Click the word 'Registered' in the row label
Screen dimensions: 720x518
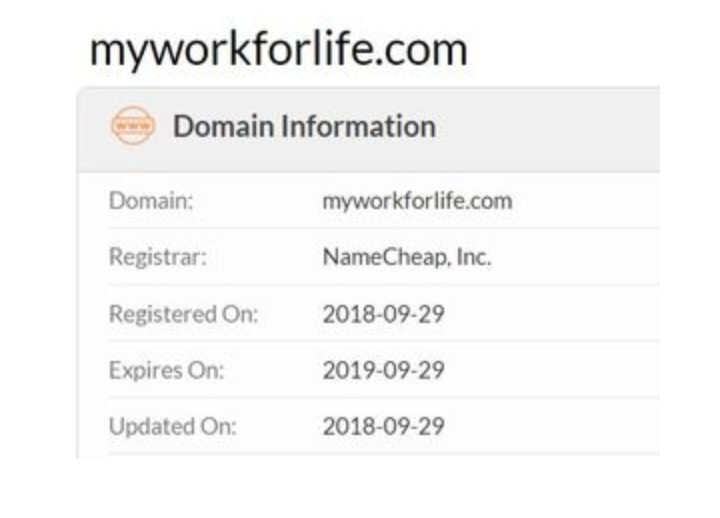pyautogui.click(x=161, y=314)
